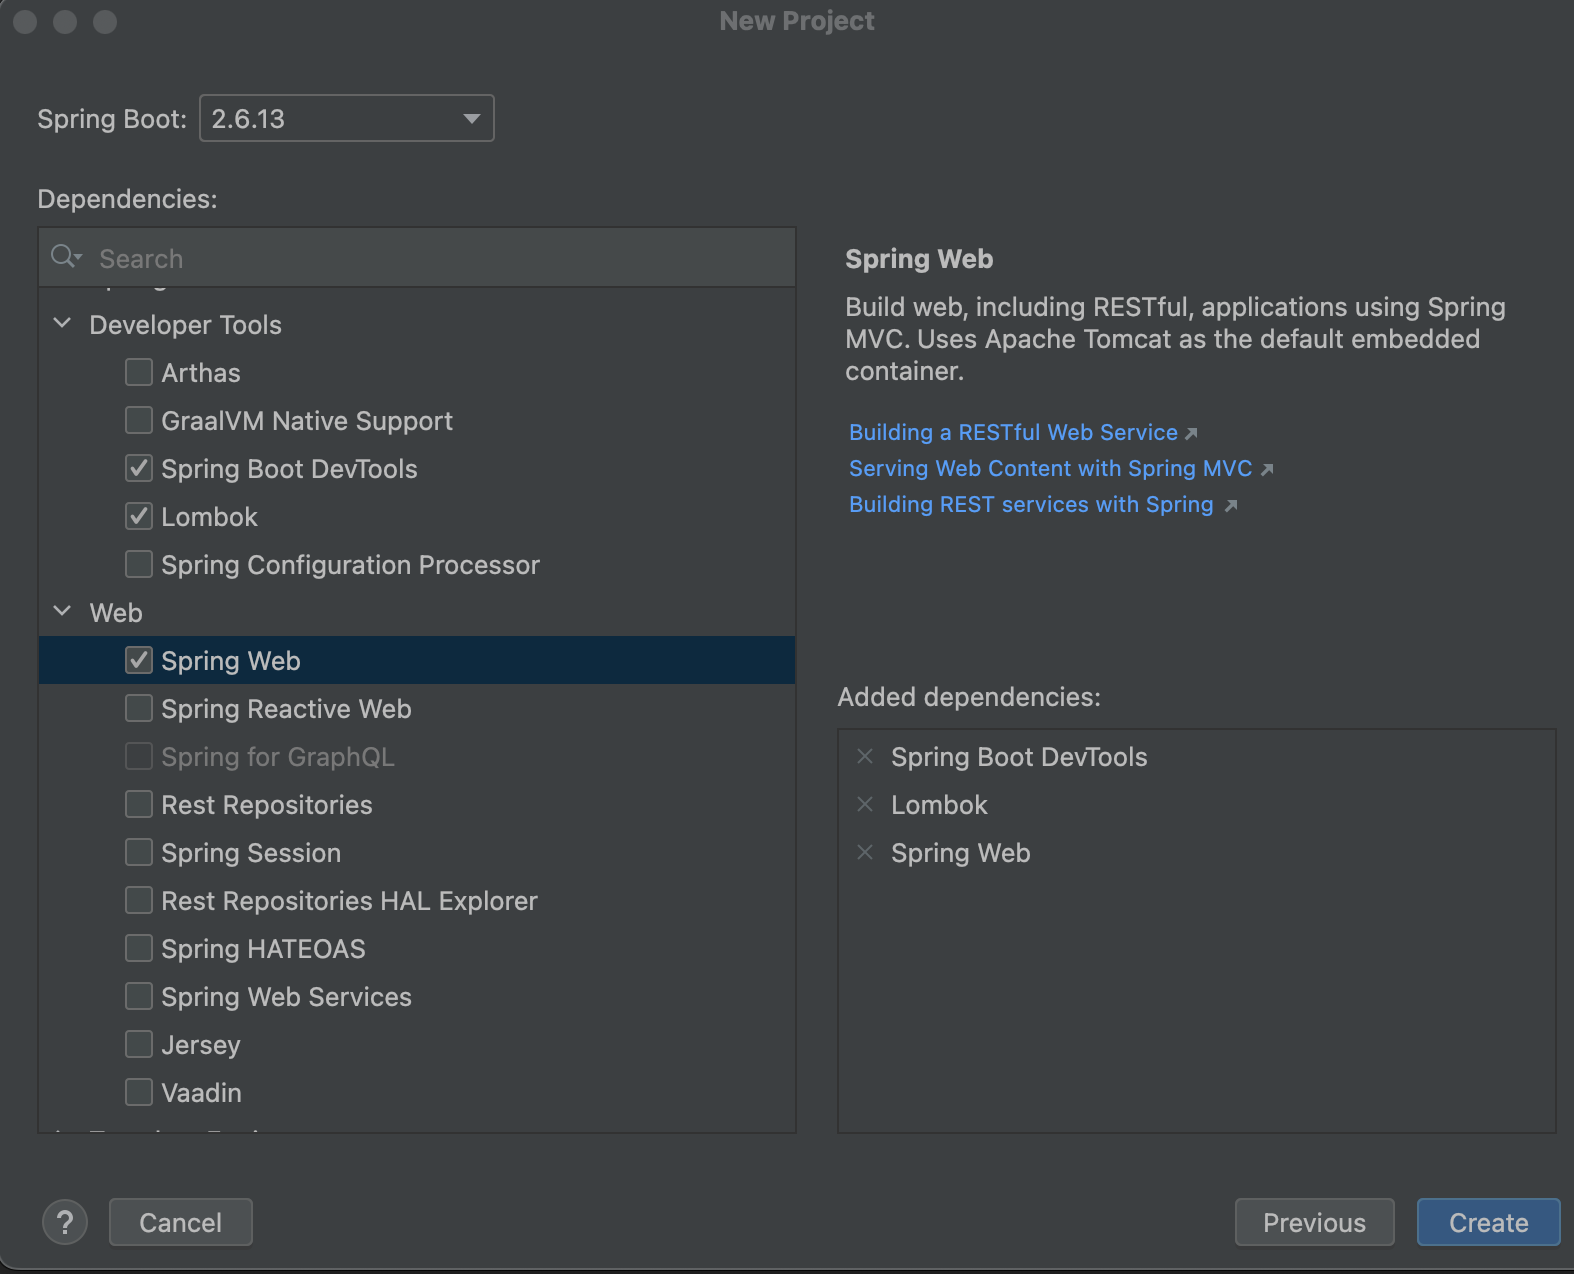Disable the Lombok dependency checkbox
1574x1274 pixels.
139,516
